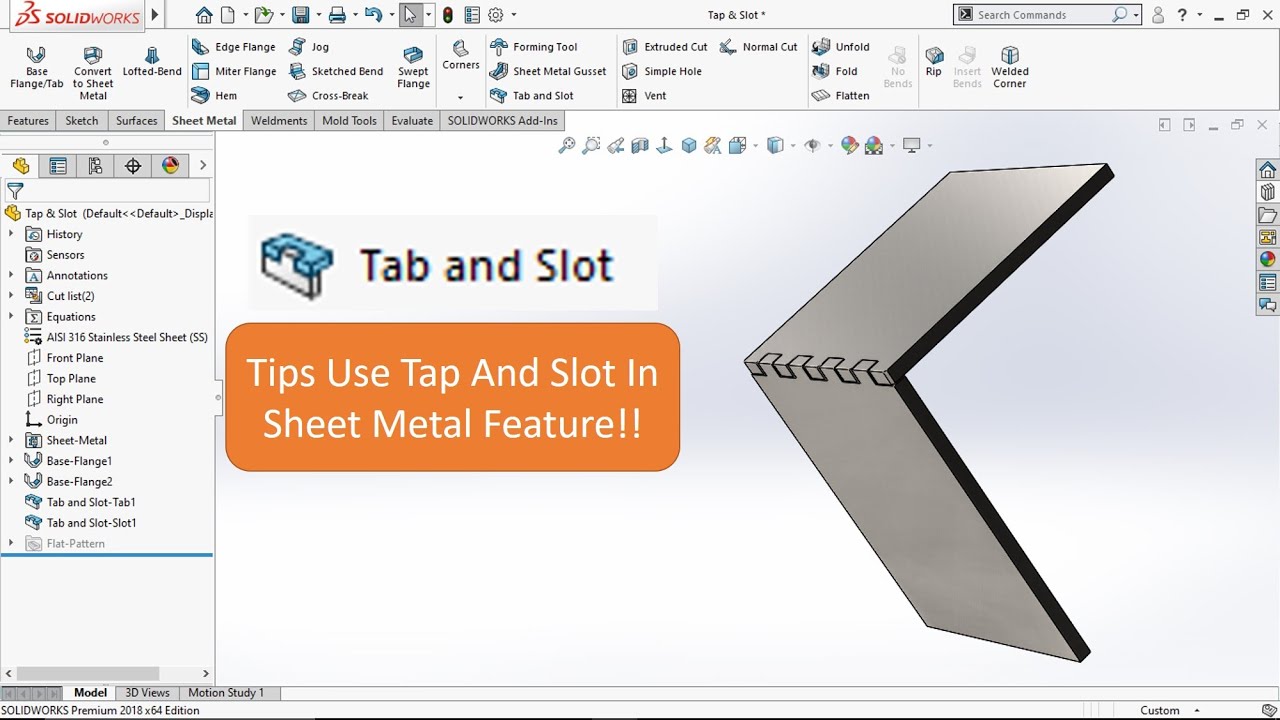
Task: Click the Cross-Break tool
Action: pos(328,96)
